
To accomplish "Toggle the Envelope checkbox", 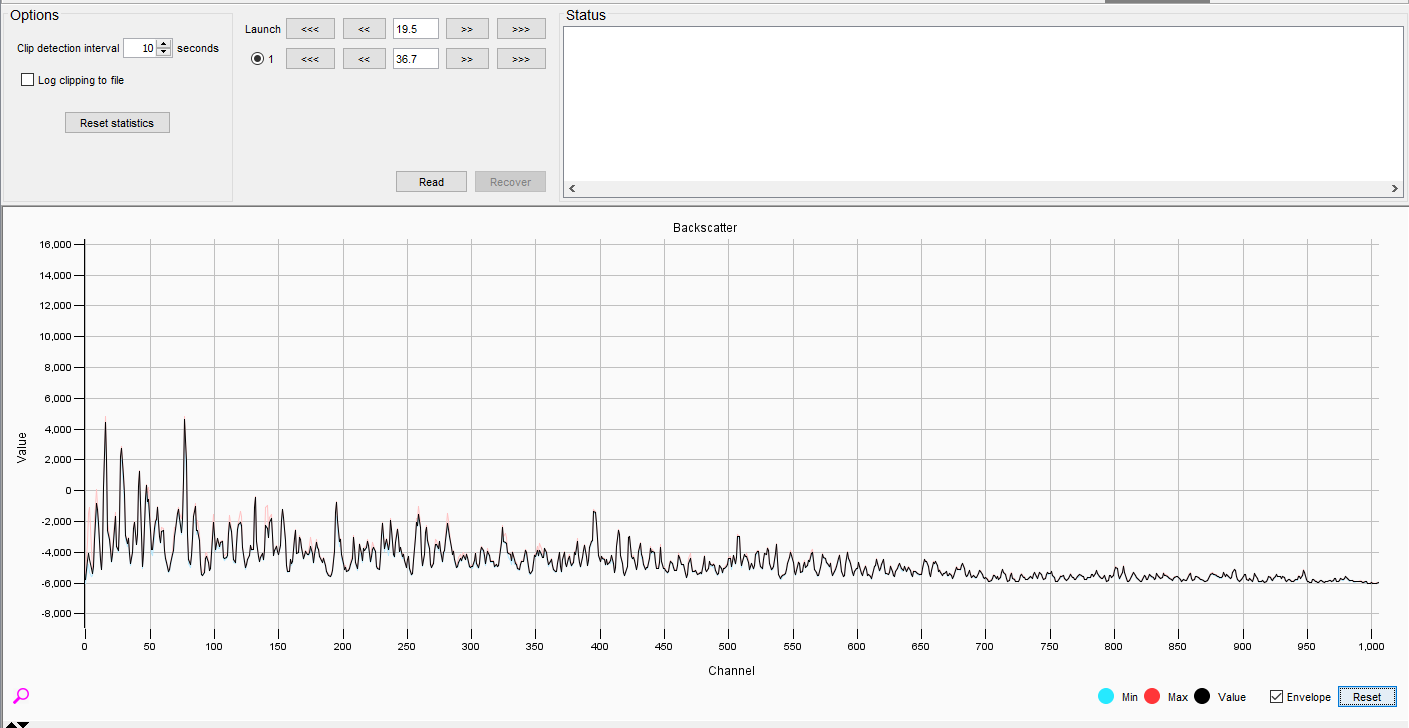I will pos(1276,697).
